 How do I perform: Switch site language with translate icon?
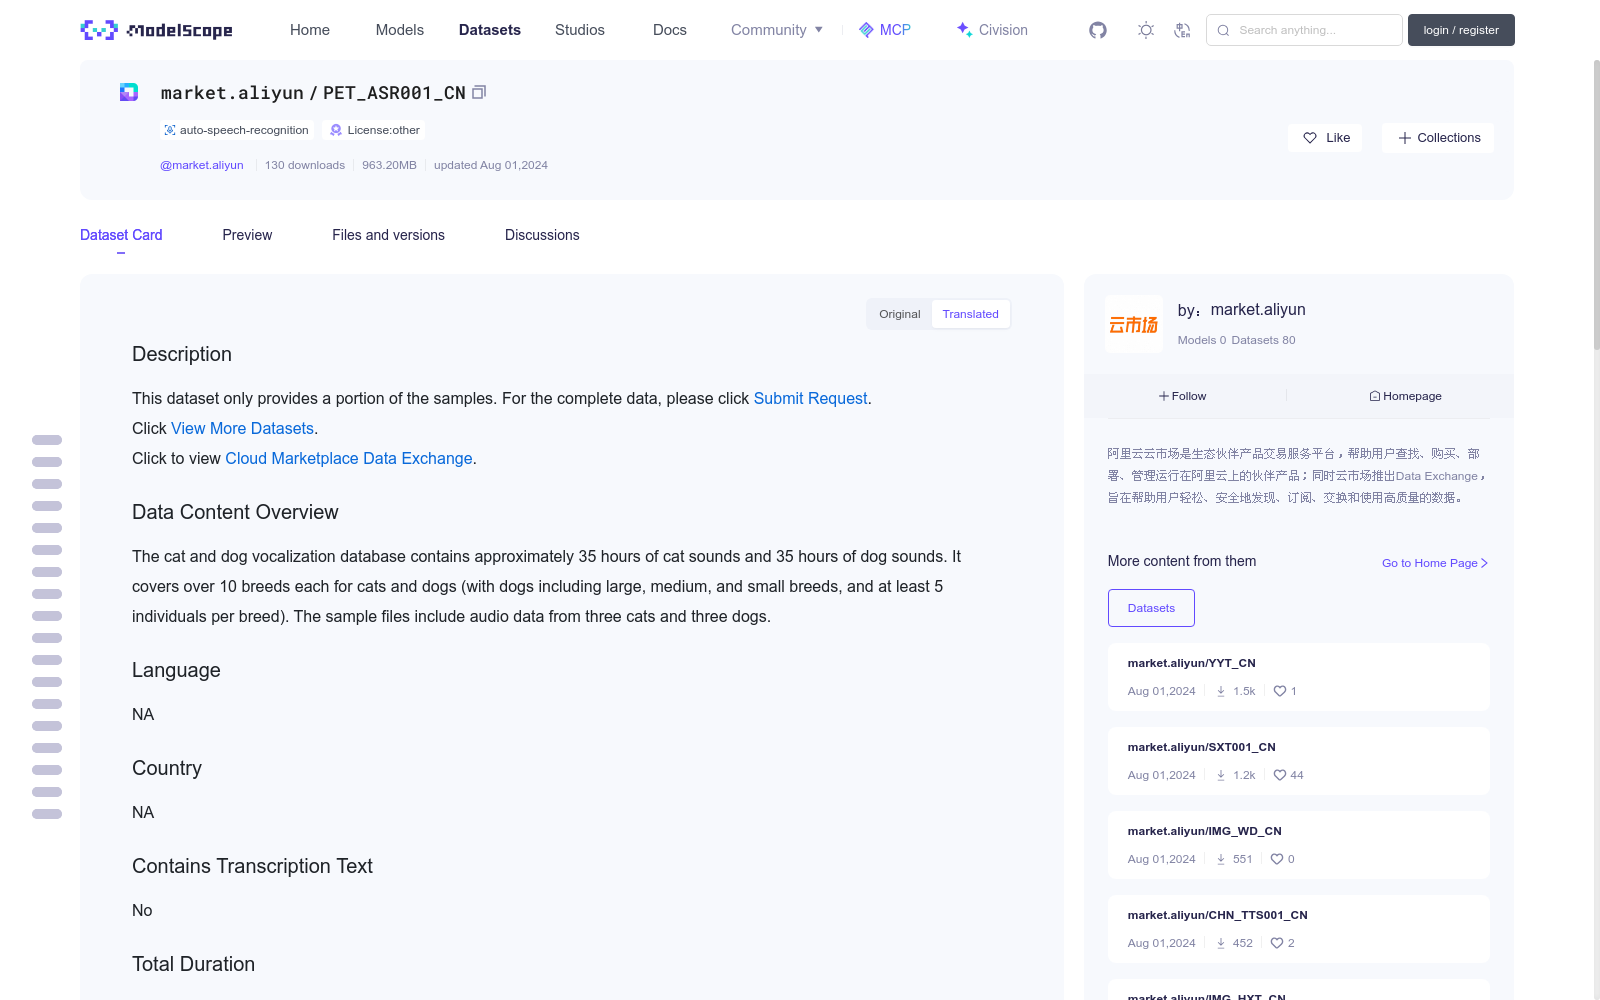pyautogui.click(x=1182, y=30)
